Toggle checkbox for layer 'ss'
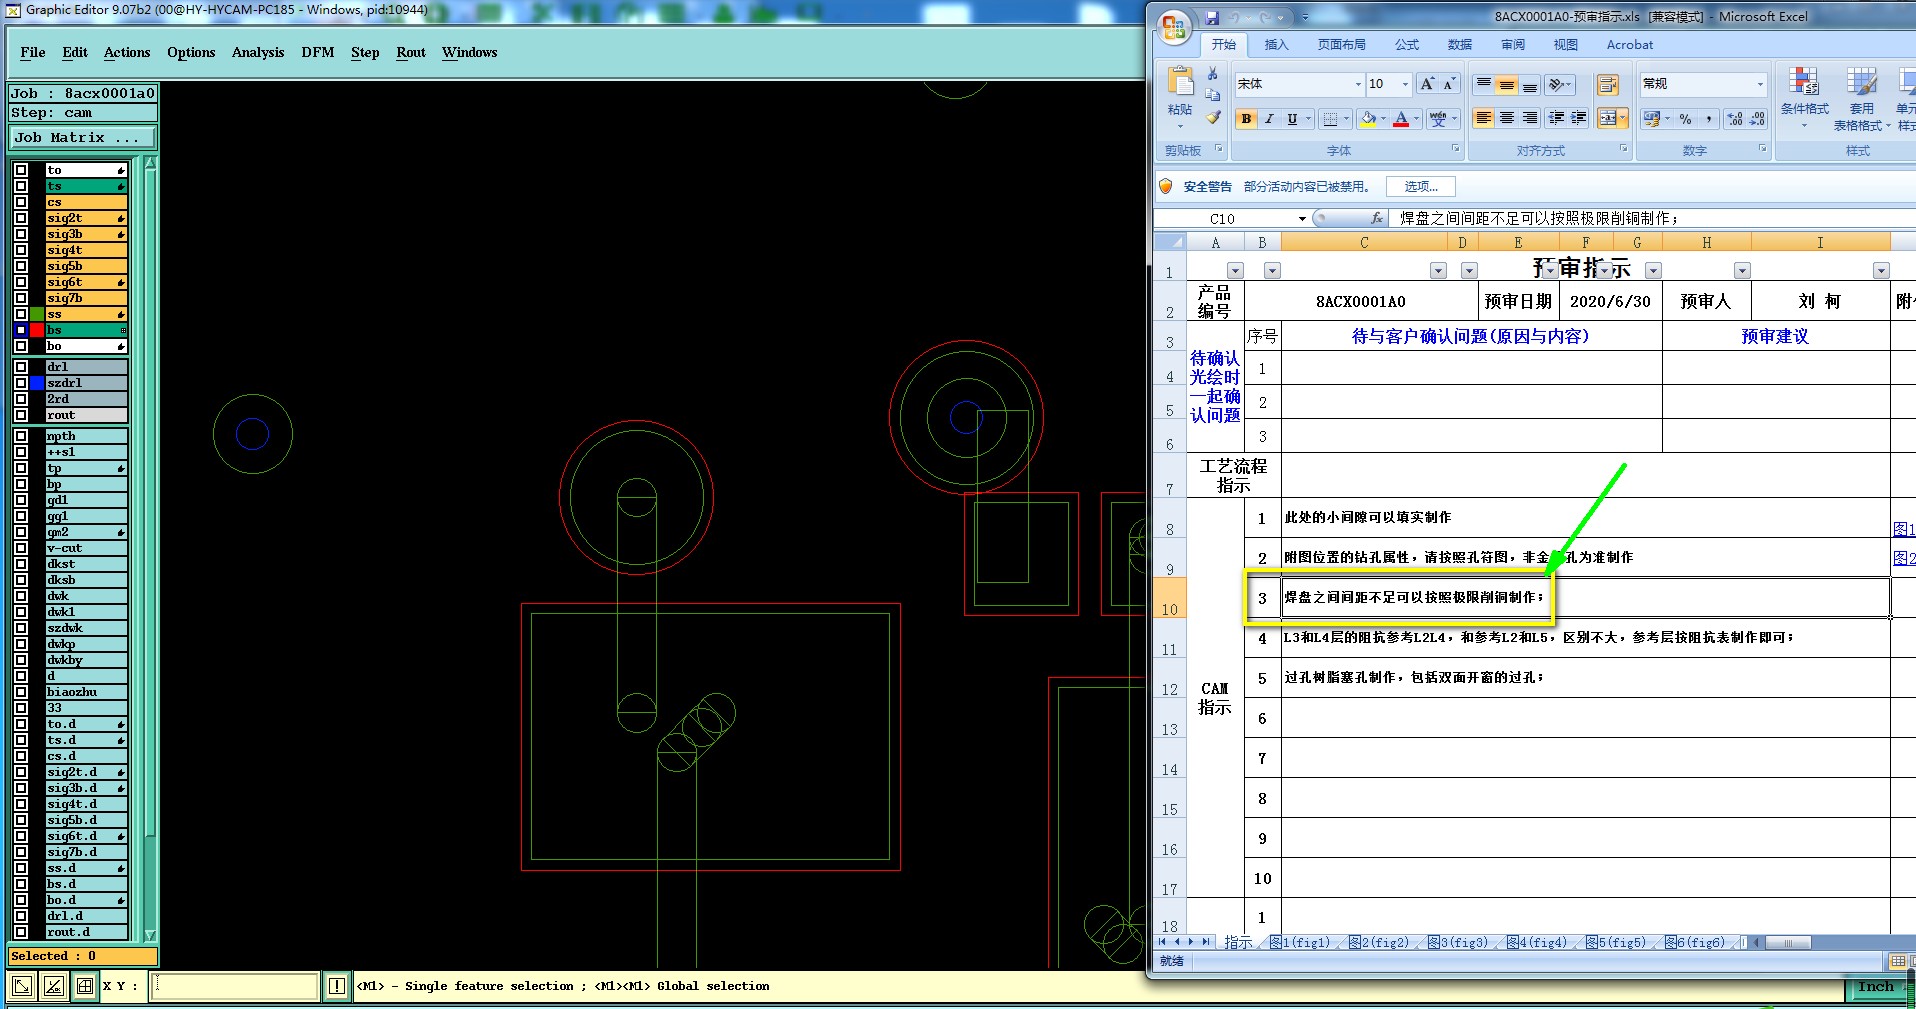 21,314
